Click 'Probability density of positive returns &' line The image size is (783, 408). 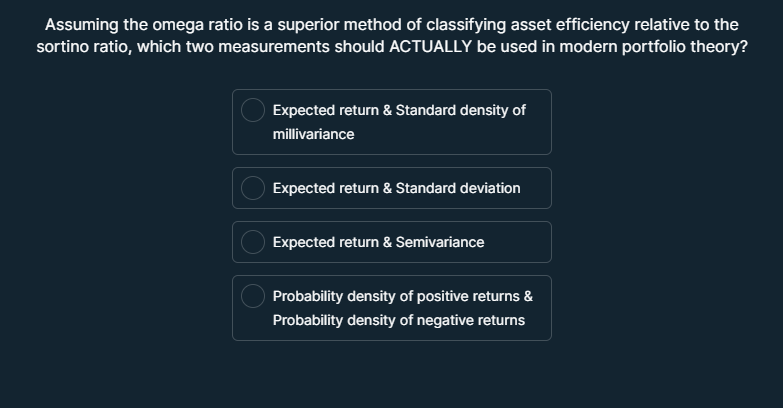pyautogui.click(x=402, y=296)
